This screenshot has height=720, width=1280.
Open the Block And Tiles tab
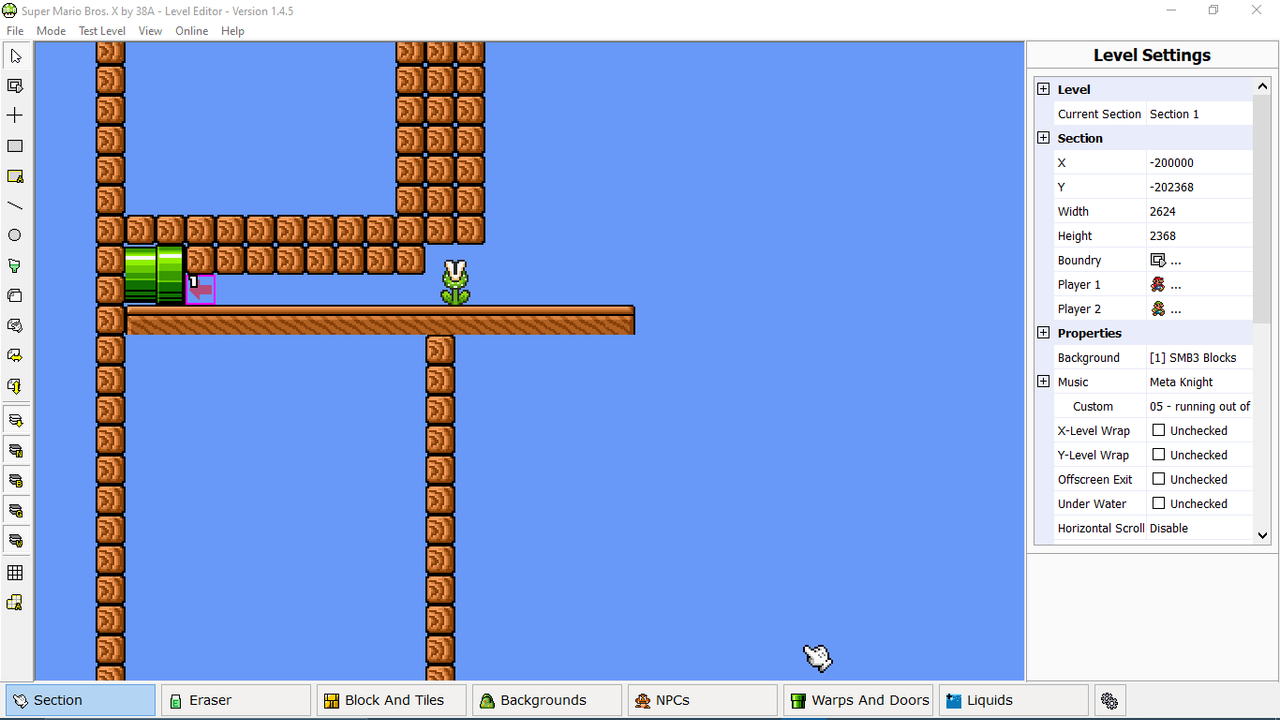coord(392,700)
